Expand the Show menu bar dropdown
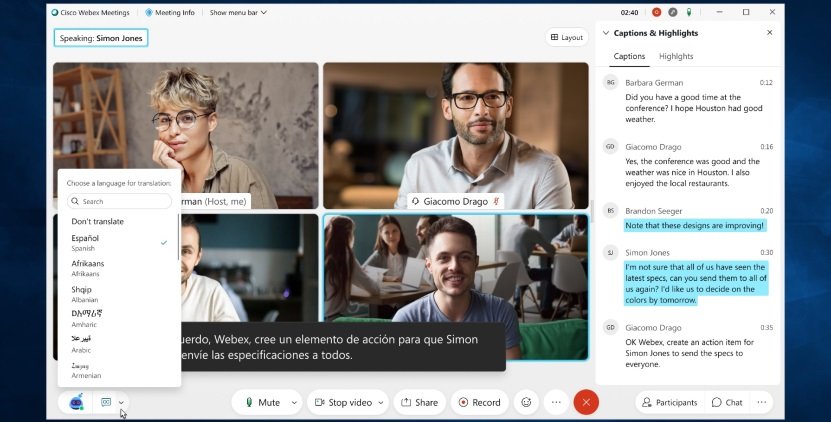Viewport: 831px width, 422px height. click(238, 12)
